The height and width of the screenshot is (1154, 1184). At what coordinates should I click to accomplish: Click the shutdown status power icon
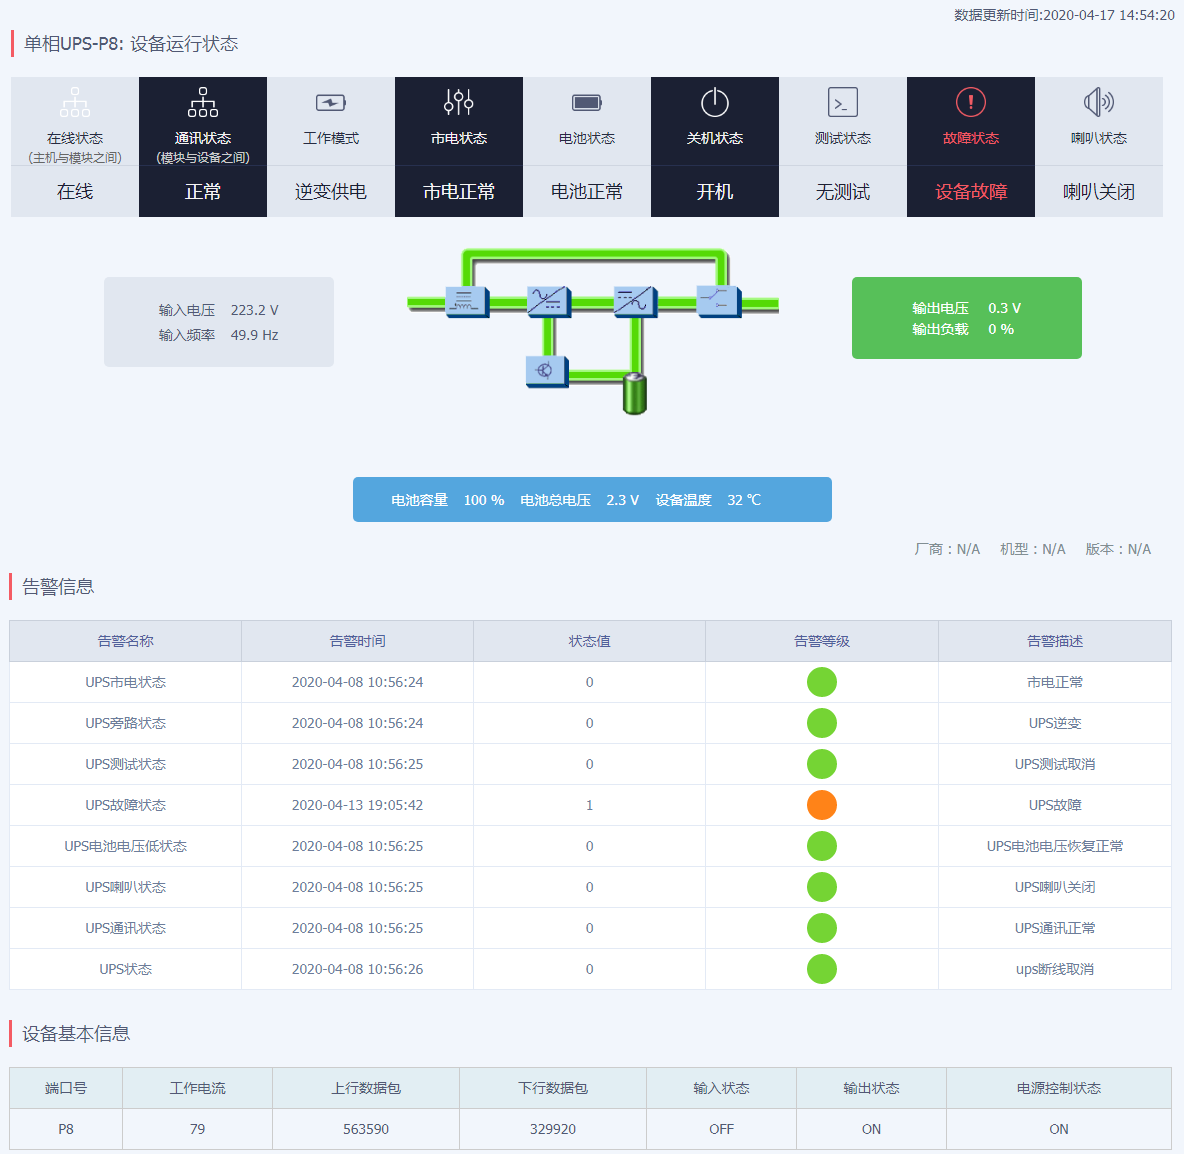(x=715, y=102)
